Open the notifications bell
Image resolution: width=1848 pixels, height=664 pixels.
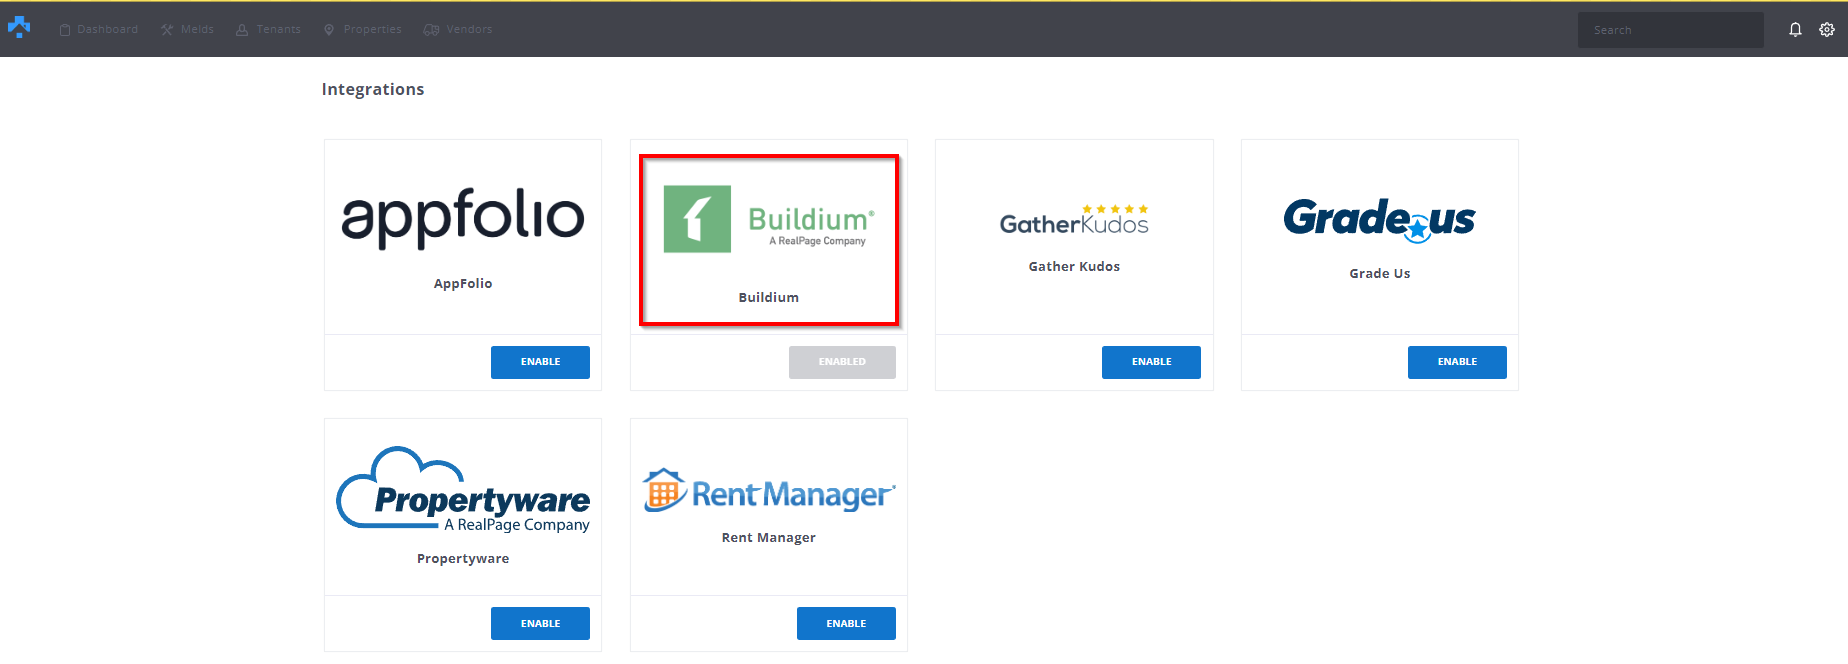[x=1795, y=30]
